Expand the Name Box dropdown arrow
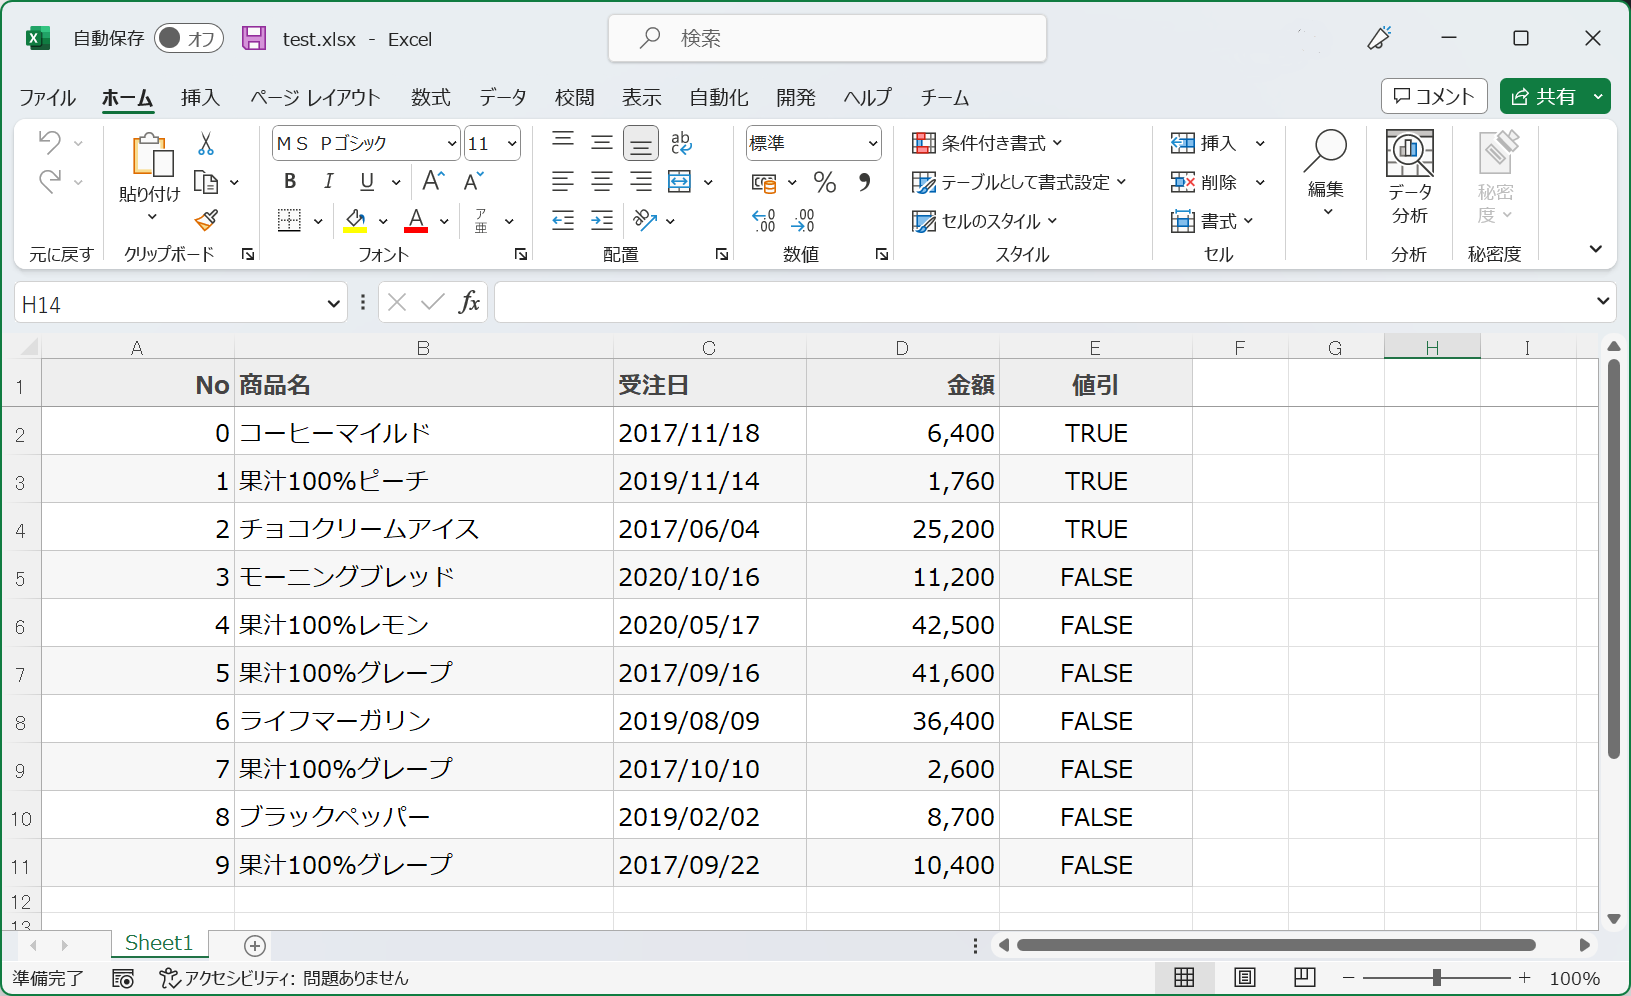This screenshot has height=996, width=1631. point(333,304)
